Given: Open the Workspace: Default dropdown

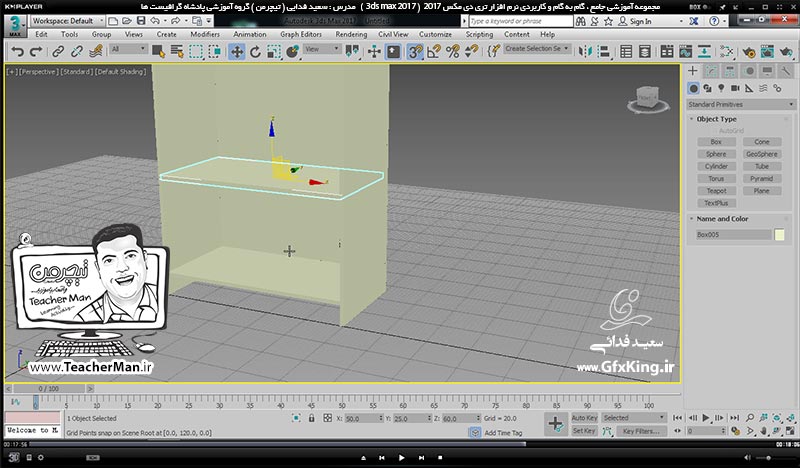Looking at the screenshot, I should 67,21.
